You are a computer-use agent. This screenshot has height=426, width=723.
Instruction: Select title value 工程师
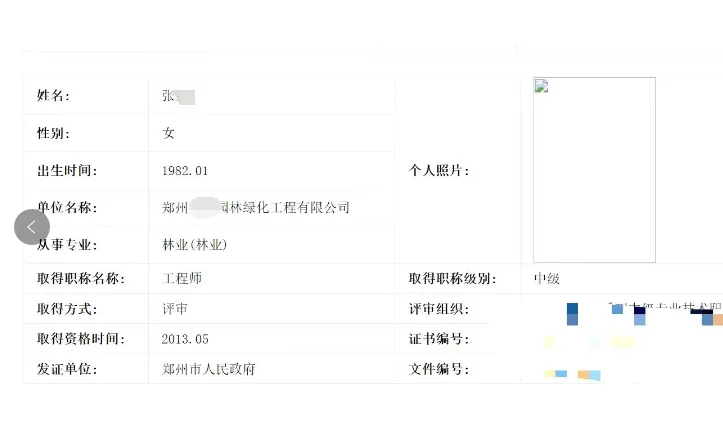[x=182, y=278]
